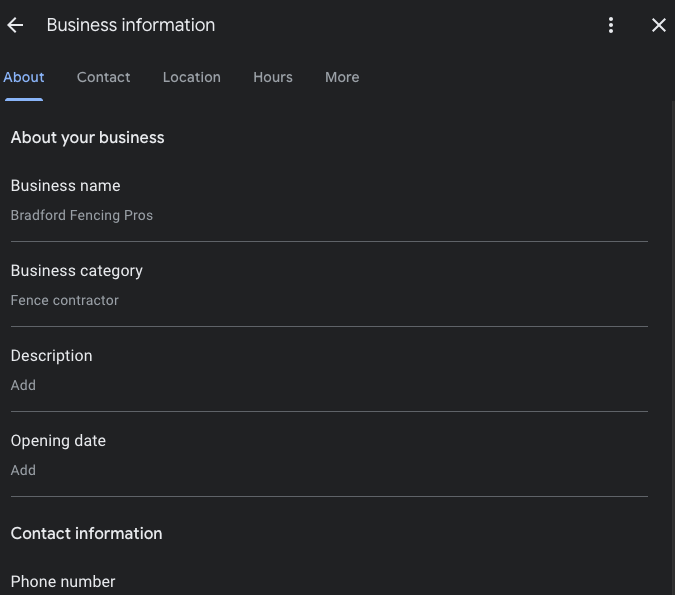
Task: Switch to the Contact tab
Action: [x=103, y=77]
